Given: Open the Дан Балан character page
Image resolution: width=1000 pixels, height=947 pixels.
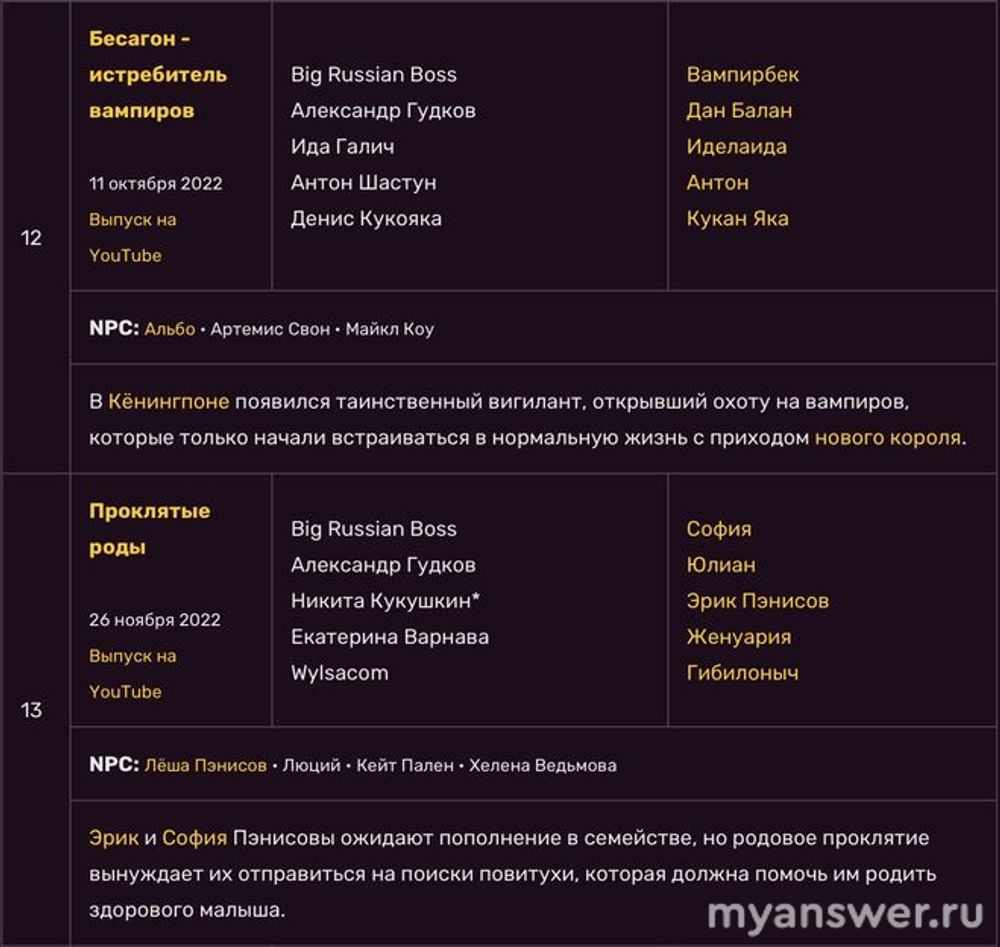Looking at the screenshot, I should (738, 111).
